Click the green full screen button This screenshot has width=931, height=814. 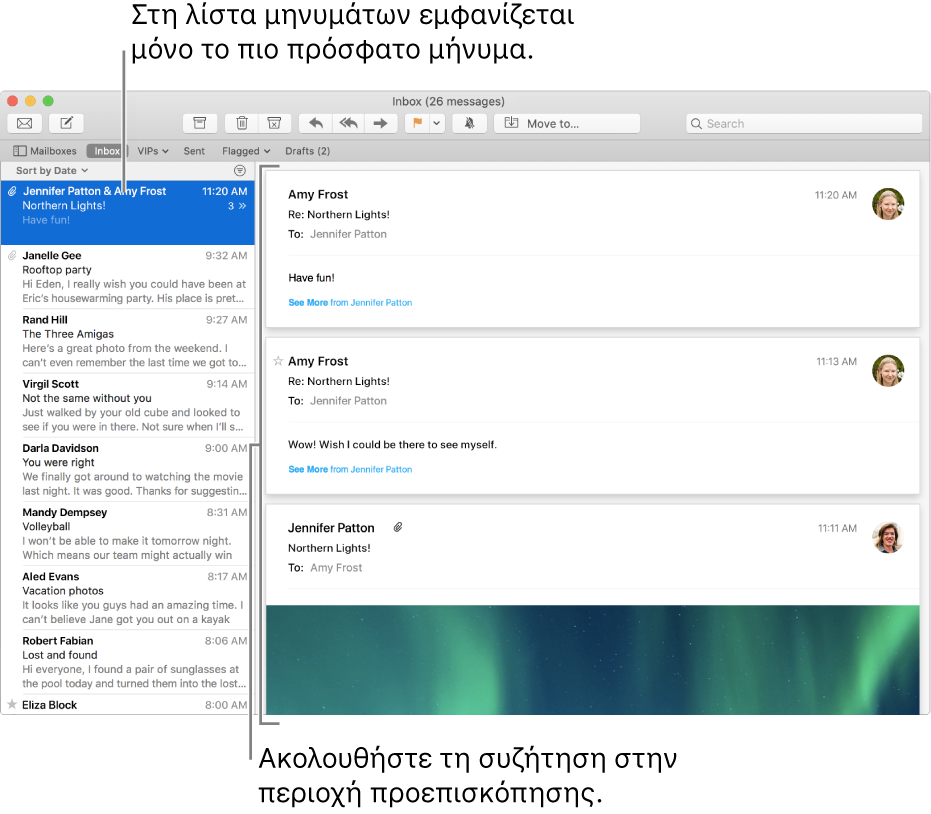pyautogui.click(x=48, y=101)
